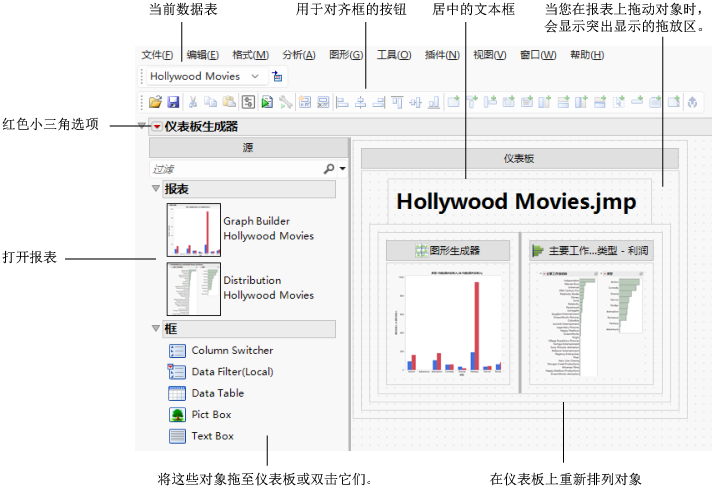Collapse the 框 section
714x490 pixels.
click(x=156, y=328)
